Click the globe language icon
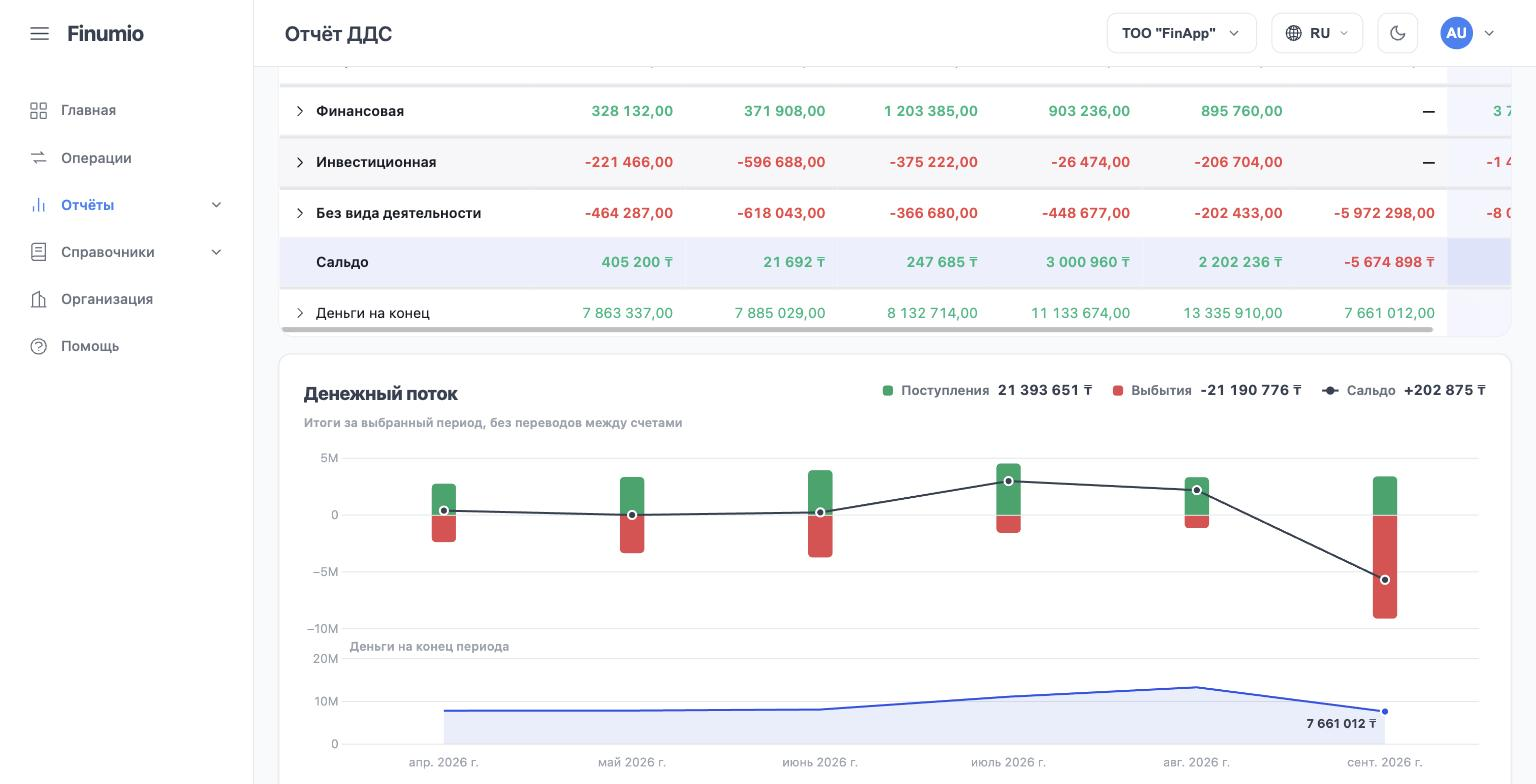Image resolution: width=1536 pixels, height=784 pixels. click(x=1293, y=33)
